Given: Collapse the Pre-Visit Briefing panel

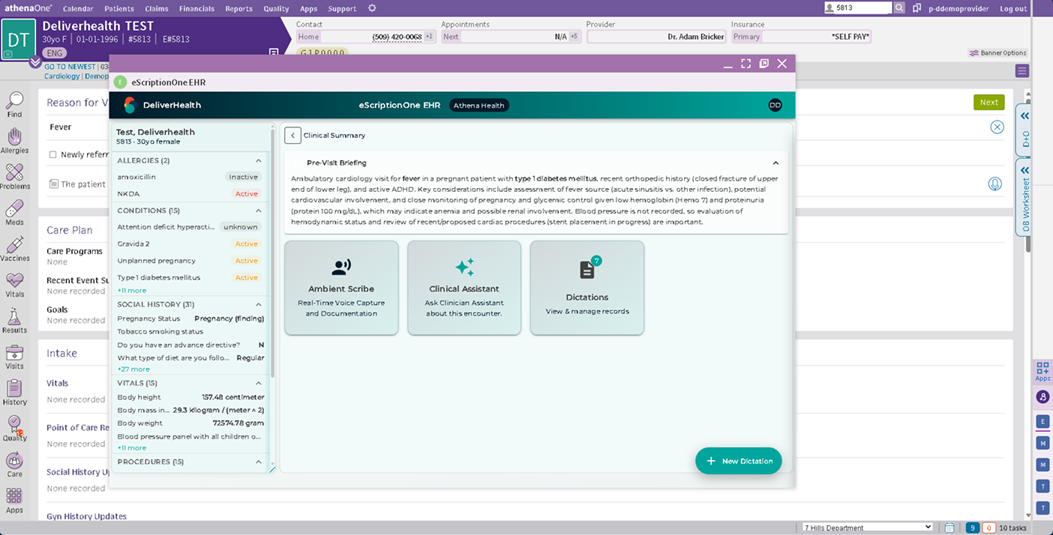Looking at the screenshot, I should [x=776, y=162].
